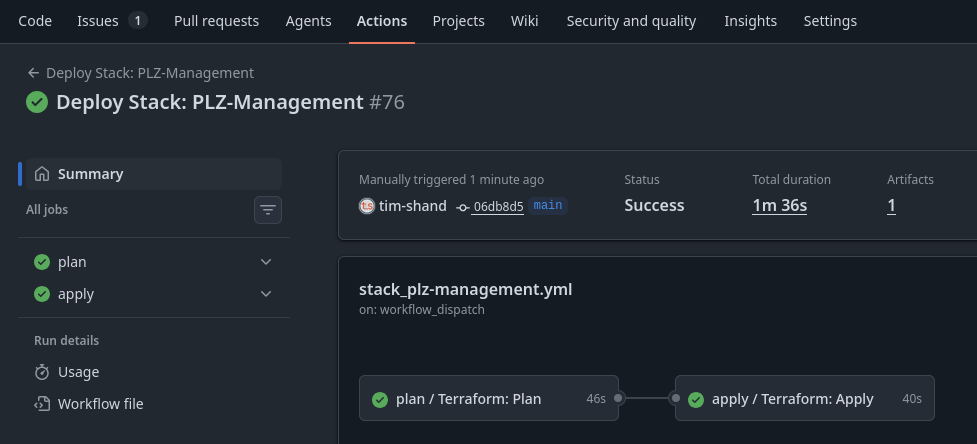Image resolution: width=977 pixels, height=444 pixels.
Task: Click the 40s duration on apply node
Action: tap(912, 399)
